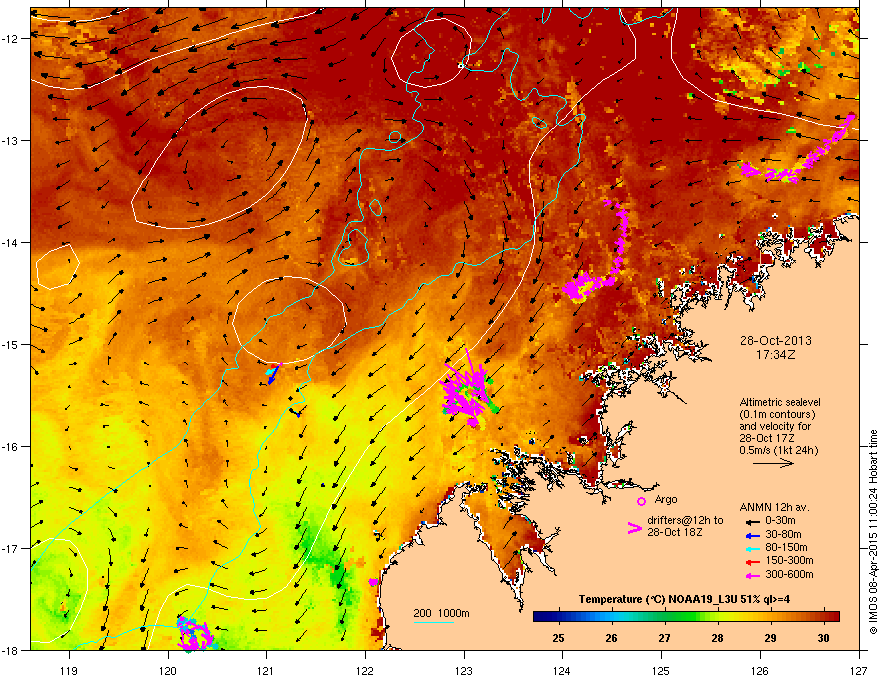Click the small white closed contour near 119E, 14.2S
The width and height of the screenshot is (880, 680).
coord(57,267)
